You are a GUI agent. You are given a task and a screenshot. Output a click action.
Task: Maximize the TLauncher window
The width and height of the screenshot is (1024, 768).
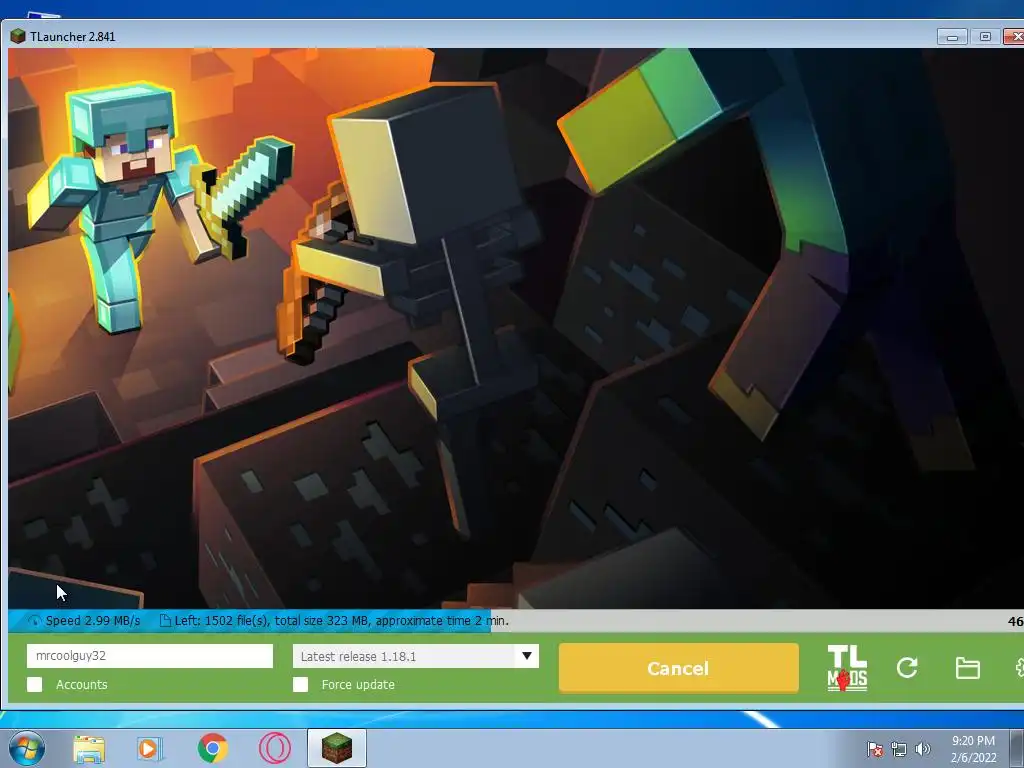tap(985, 37)
